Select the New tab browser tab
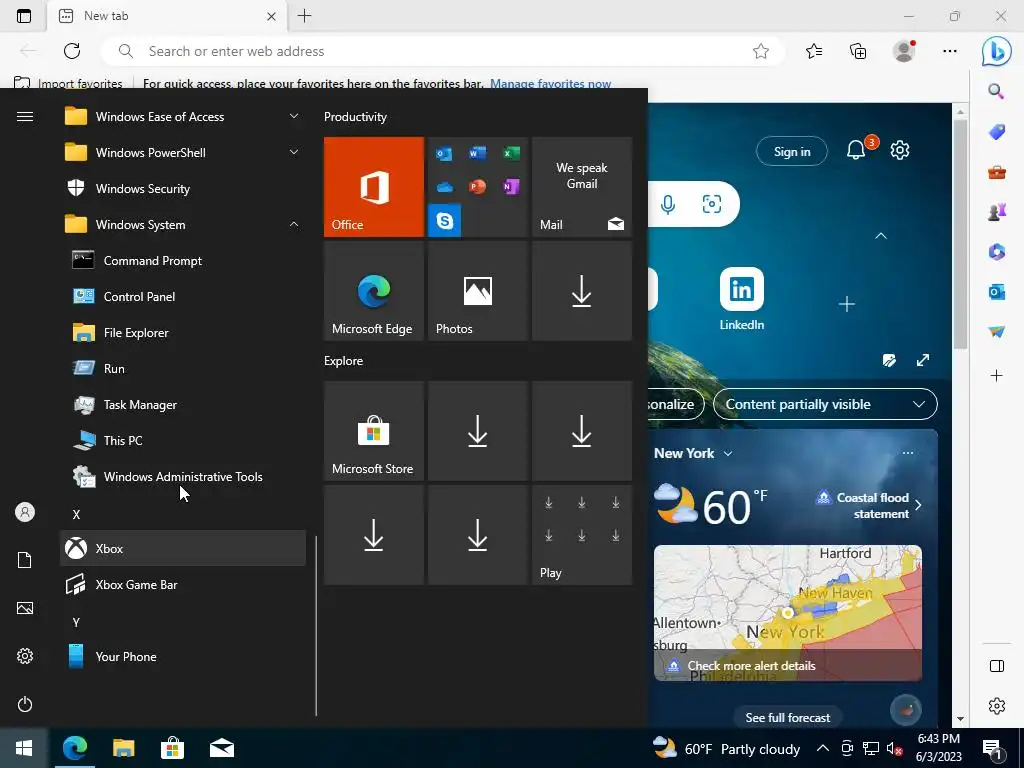This screenshot has width=1024, height=768. (x=168, y=16)
